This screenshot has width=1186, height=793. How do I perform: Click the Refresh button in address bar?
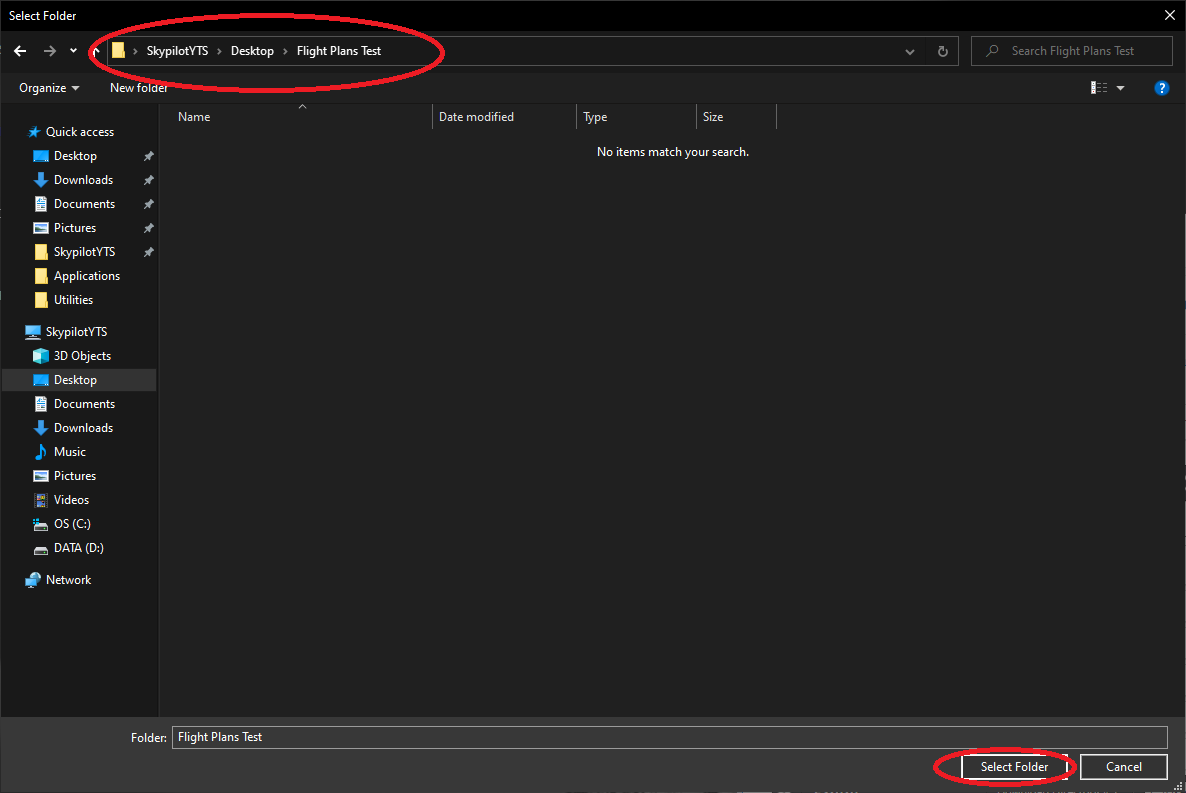[x=942, y=51]
